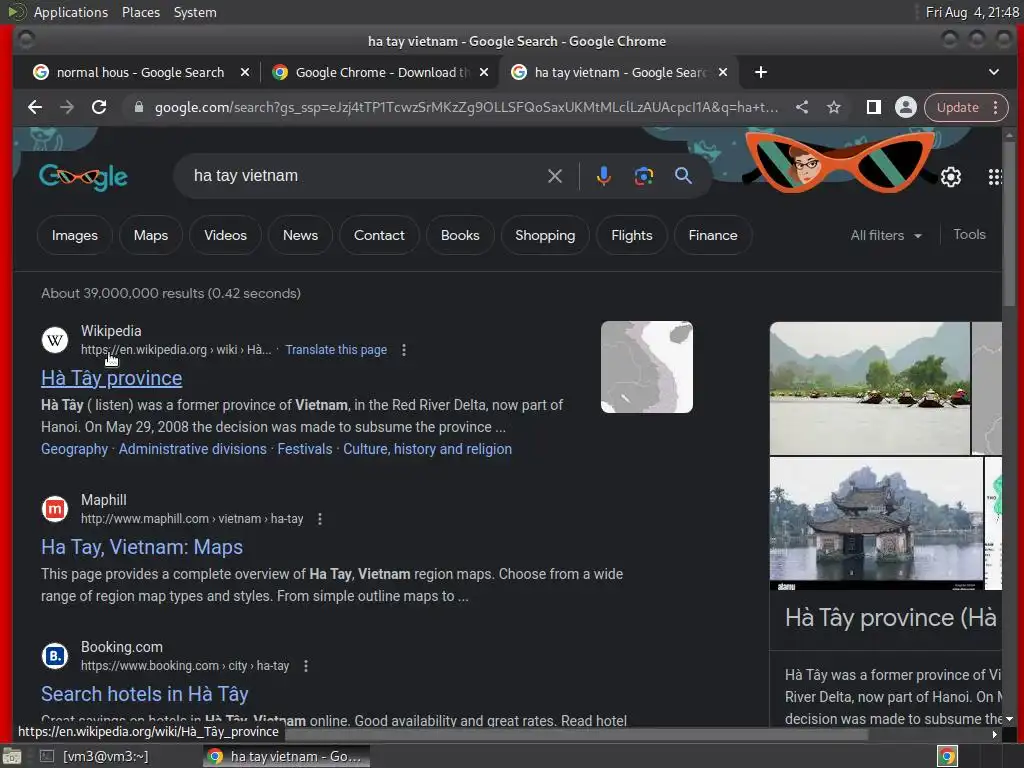Open Search hotels in Hà Tây result

pos(144,694)
